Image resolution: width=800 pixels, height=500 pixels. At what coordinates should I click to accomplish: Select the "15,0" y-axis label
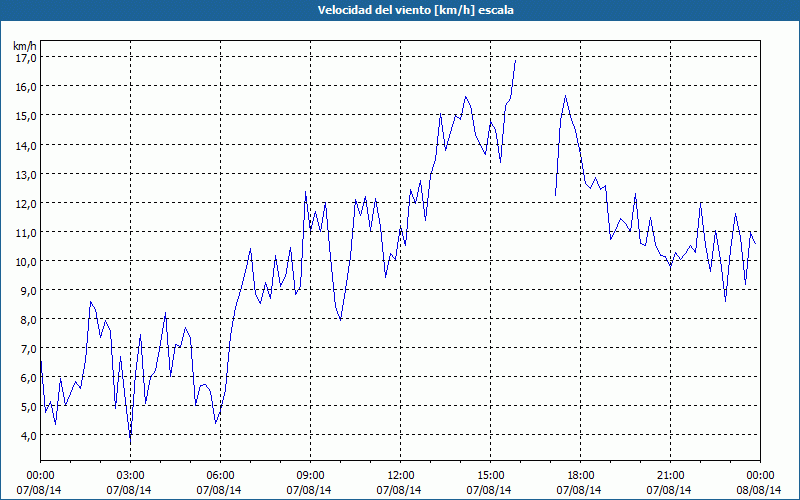26,116
